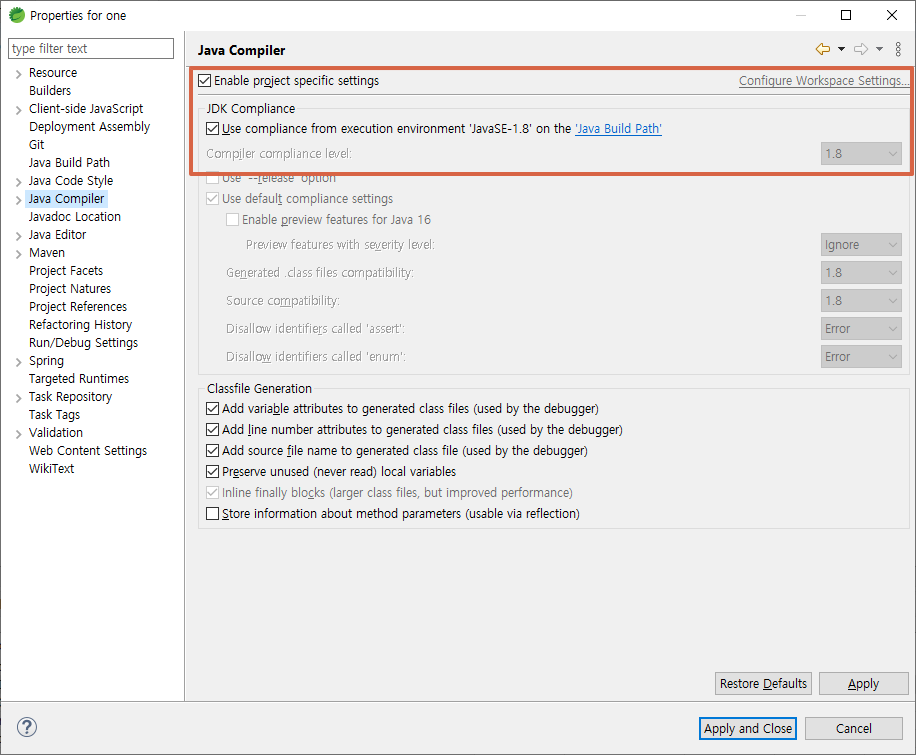Toggle Use compliance from execution environment checkbox
Image resolution: width=916 pixels, height=755 pixels.
213,129
